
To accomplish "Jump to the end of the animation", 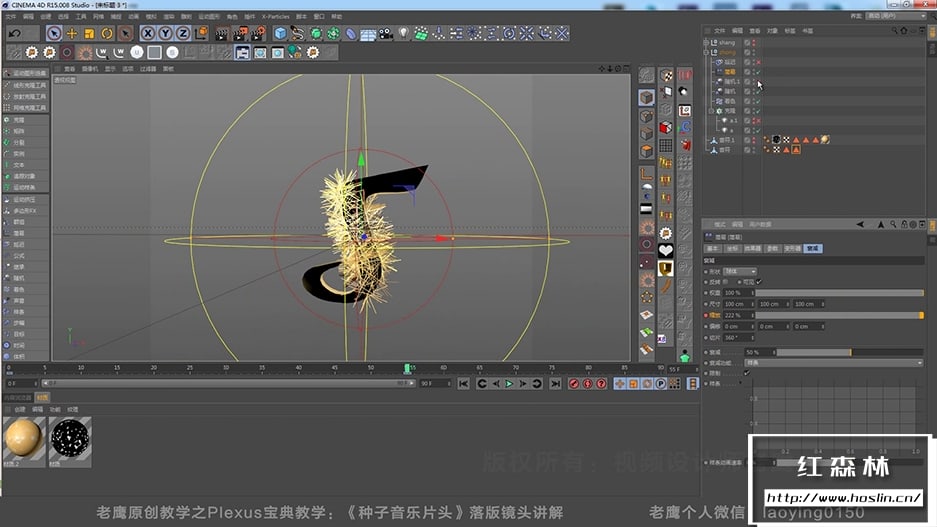I will [x=556, y=384].
